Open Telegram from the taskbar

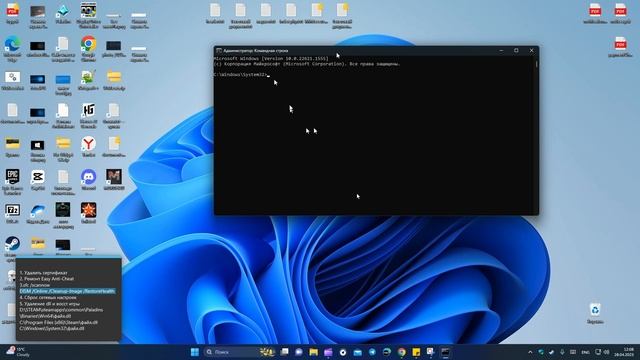coord(372,352)
